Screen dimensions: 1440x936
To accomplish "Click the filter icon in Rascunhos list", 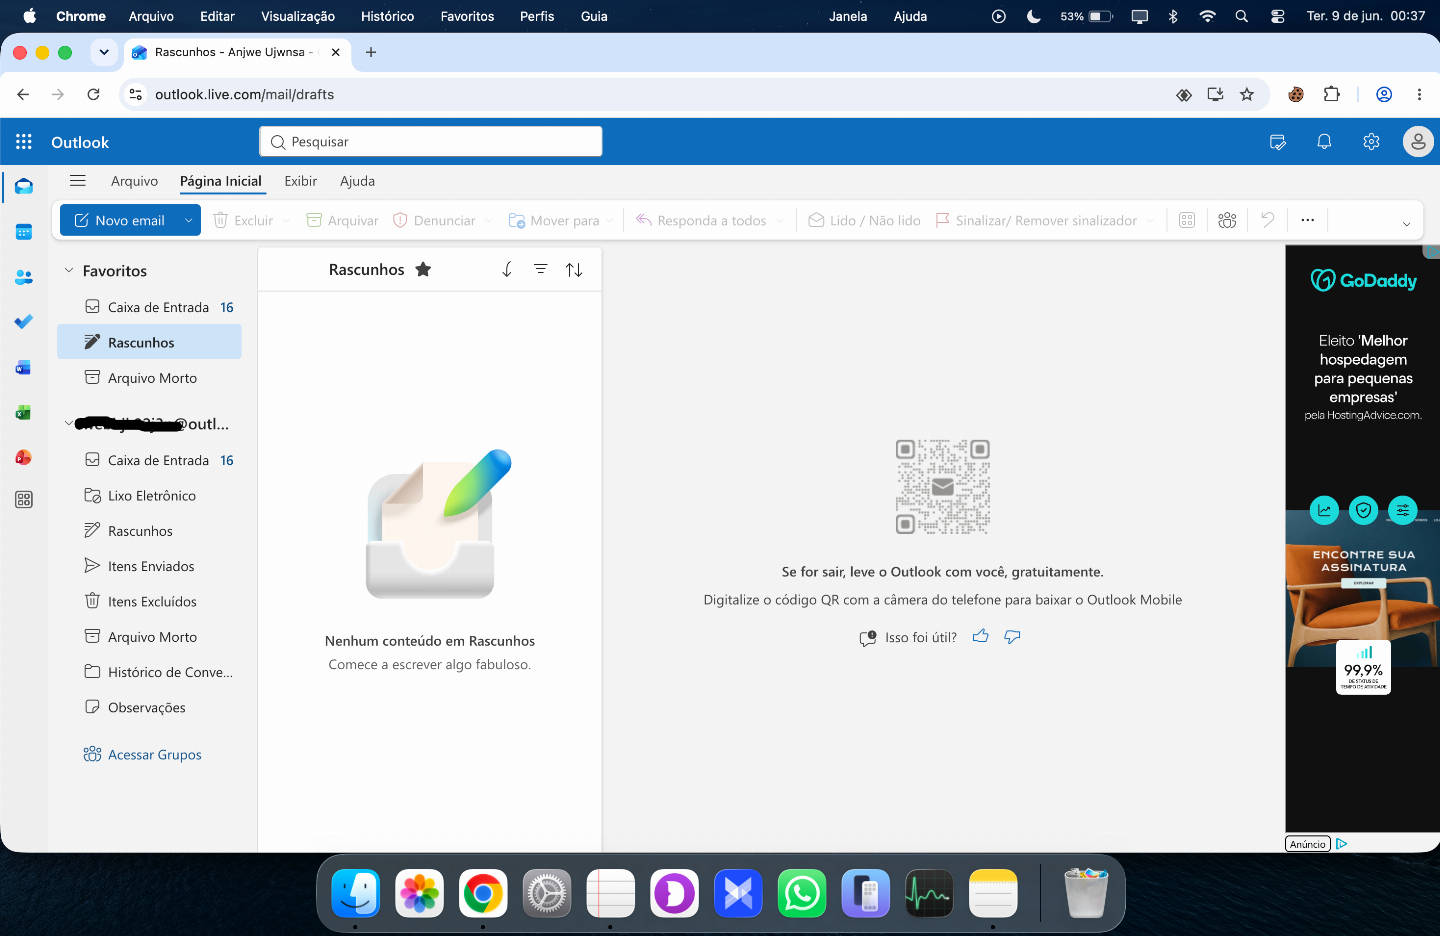I will pyautogui.click(x=540, y=269).
